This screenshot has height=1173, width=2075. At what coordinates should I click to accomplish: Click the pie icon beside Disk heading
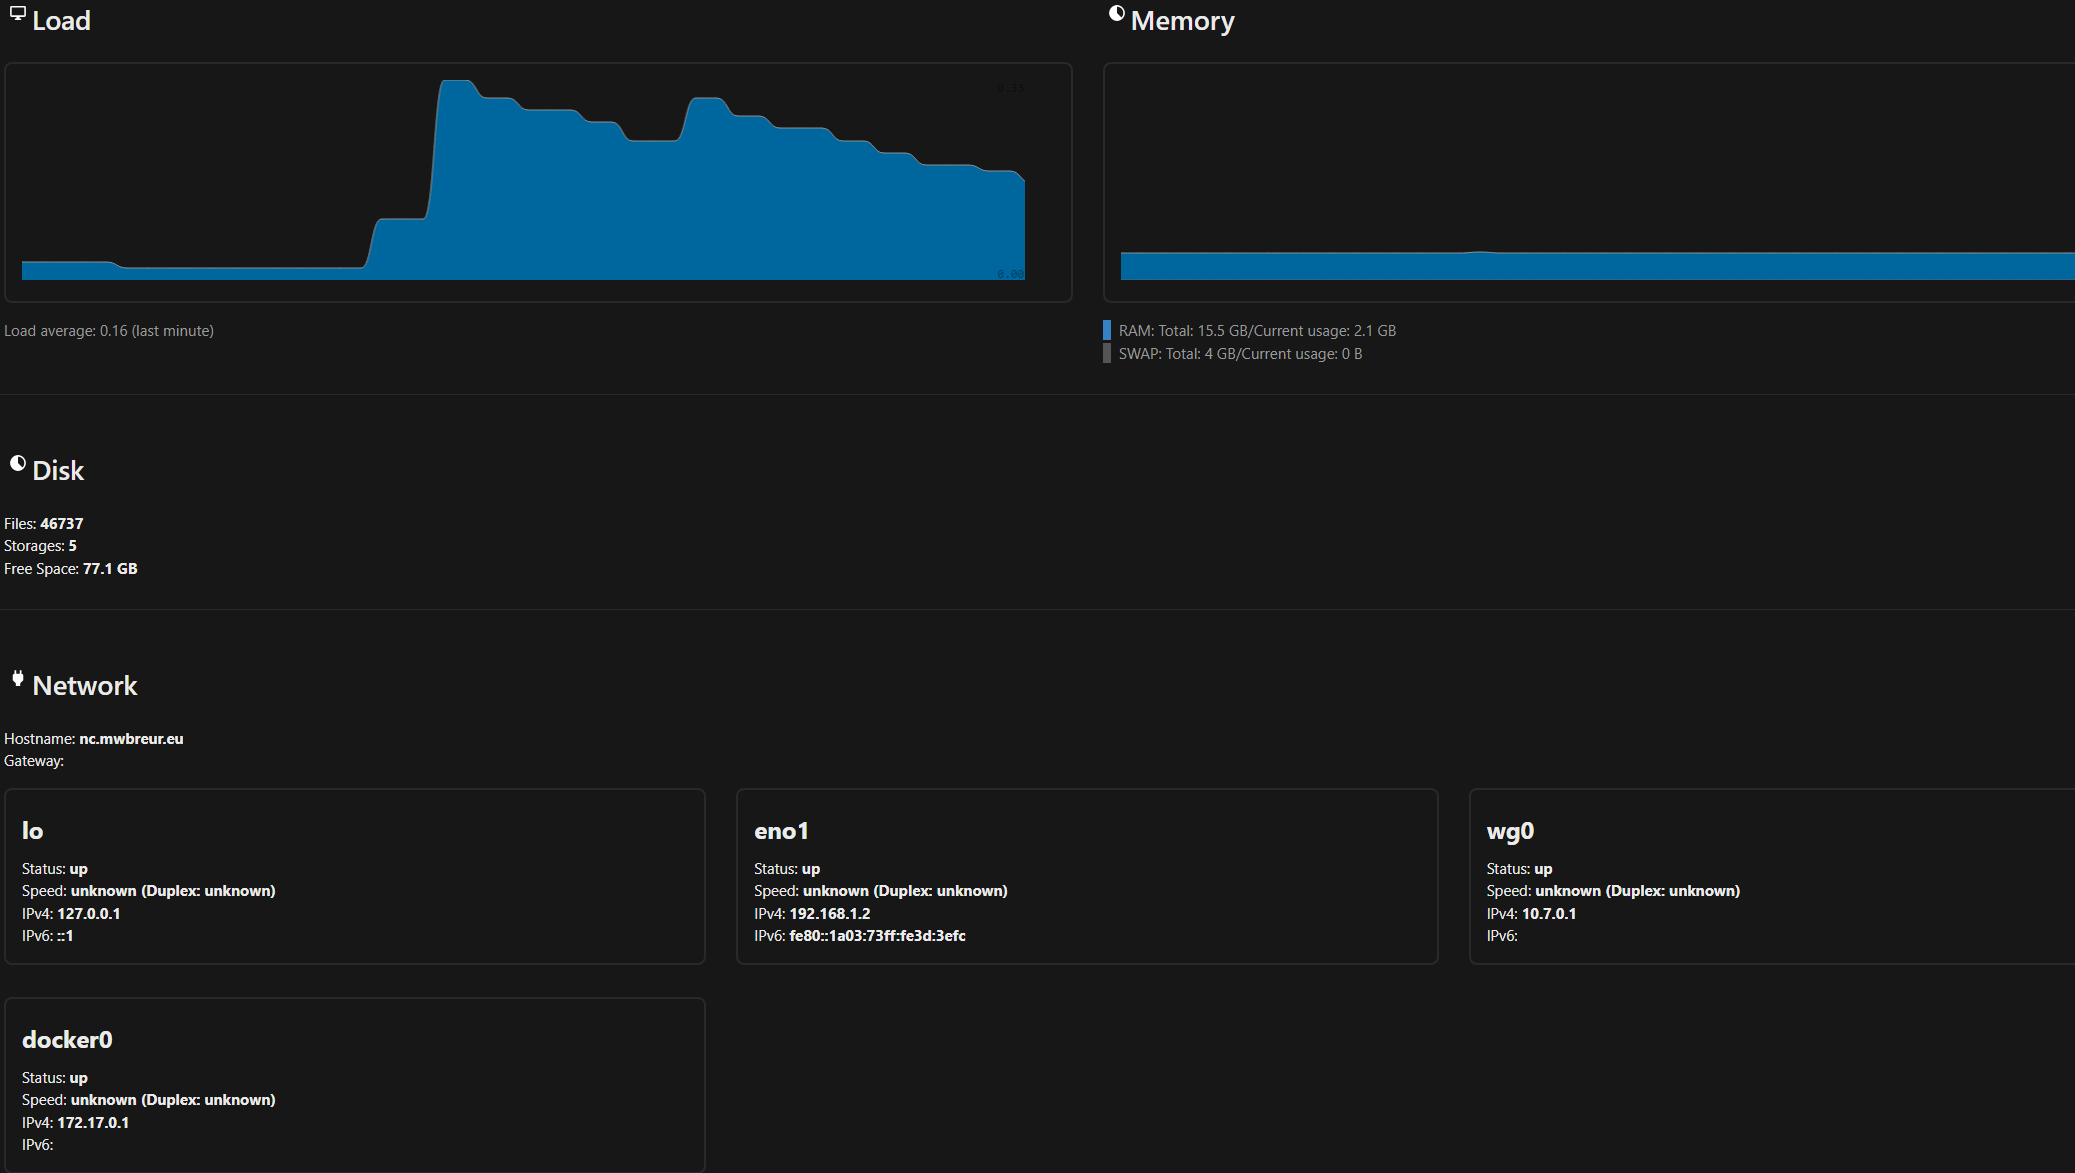coord(17,463)
